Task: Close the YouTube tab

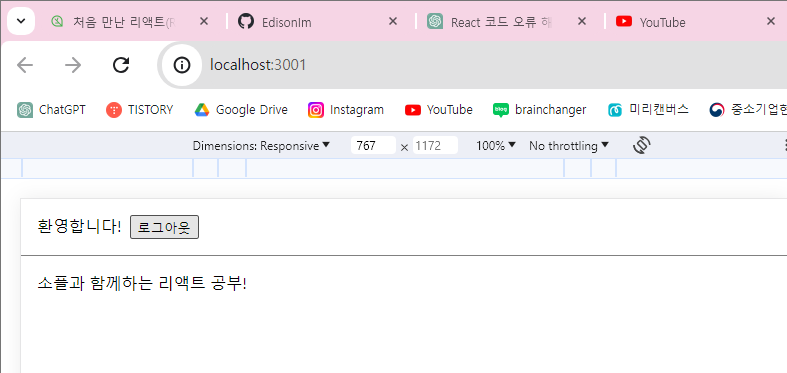Action: click(771, 21)
